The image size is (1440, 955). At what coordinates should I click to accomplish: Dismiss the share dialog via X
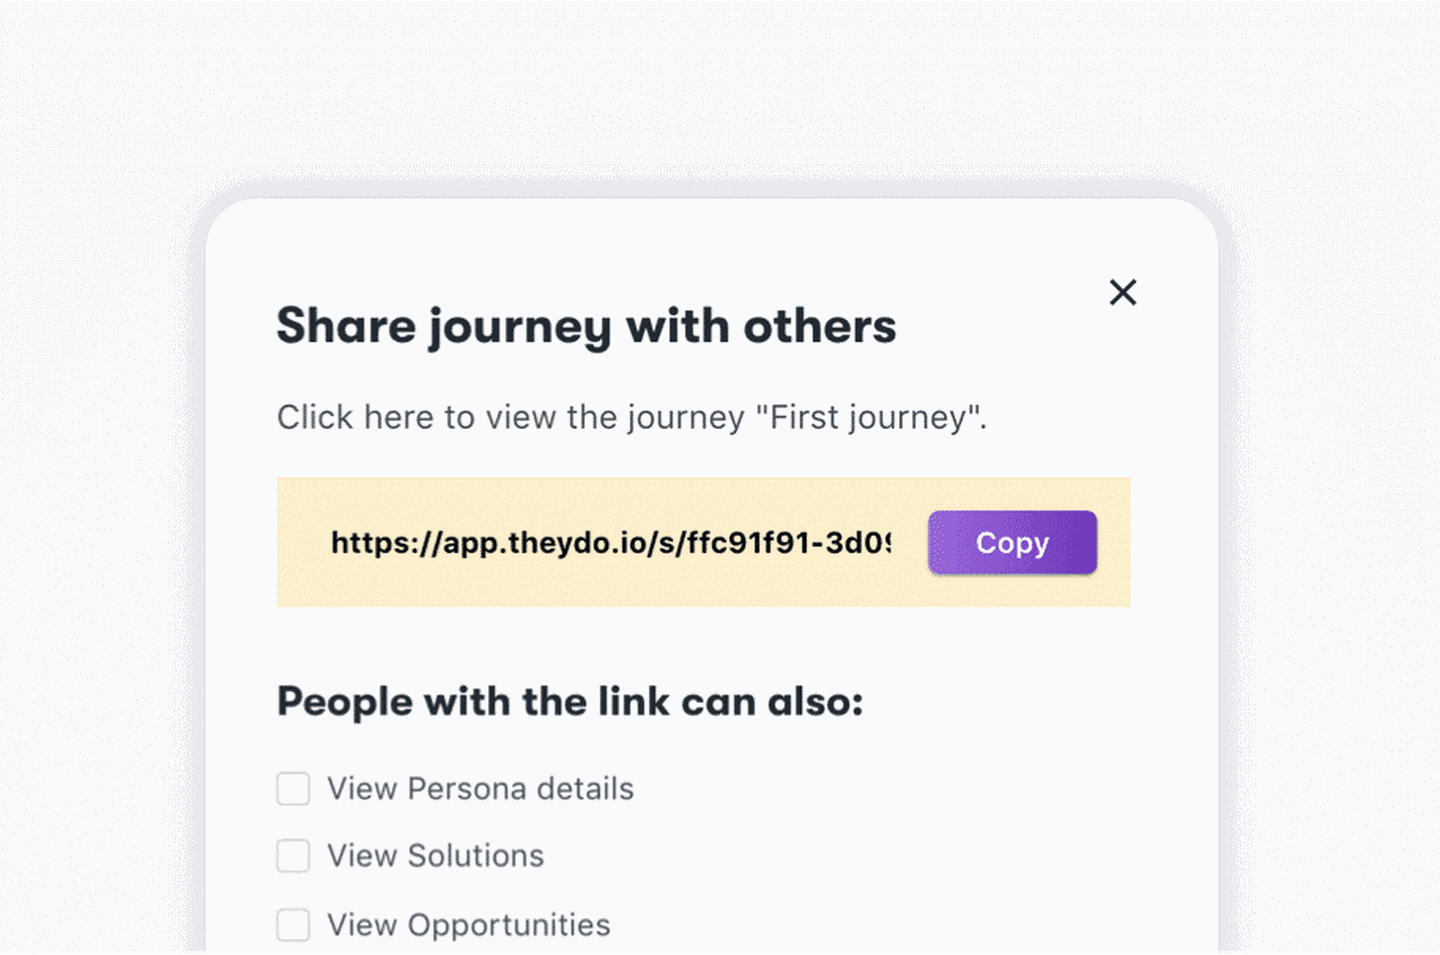pyautogui.click(x=1122, y=292)
